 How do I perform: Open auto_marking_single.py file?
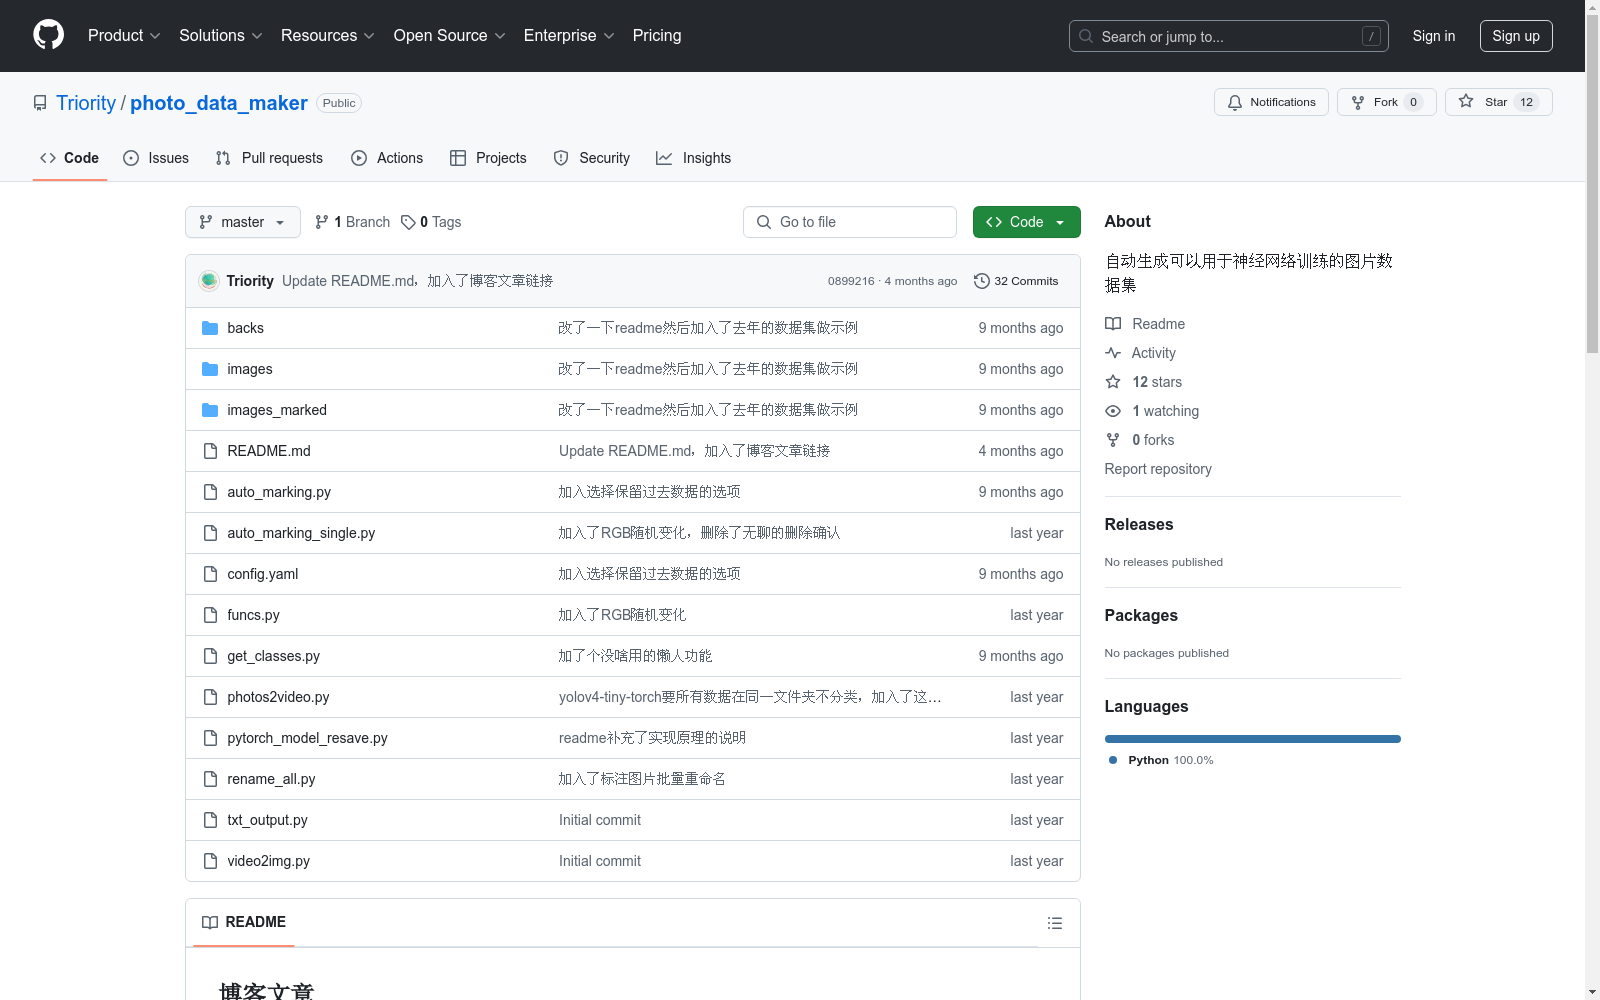click(301, 533)
